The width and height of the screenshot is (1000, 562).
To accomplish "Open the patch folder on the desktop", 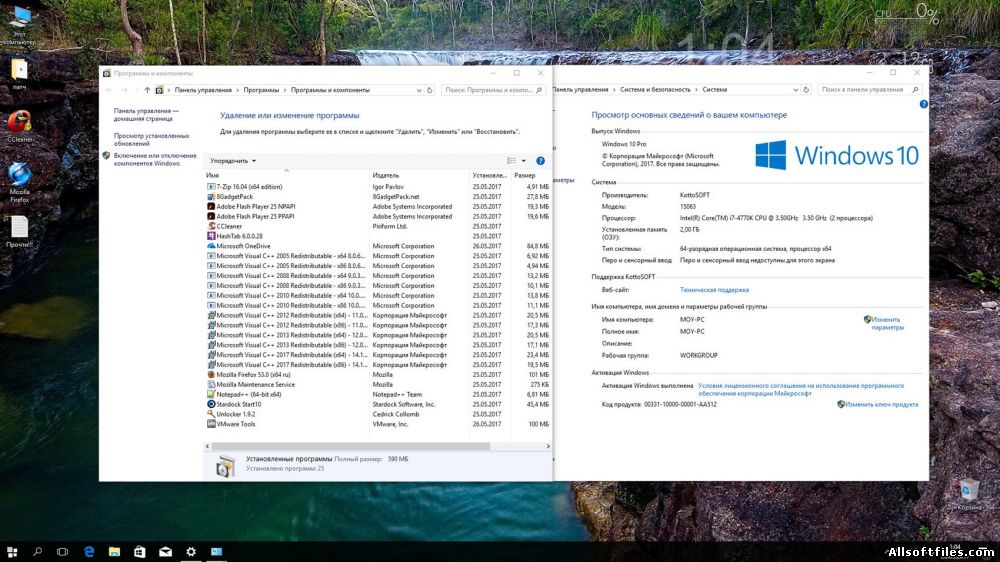I will point(20,73).
